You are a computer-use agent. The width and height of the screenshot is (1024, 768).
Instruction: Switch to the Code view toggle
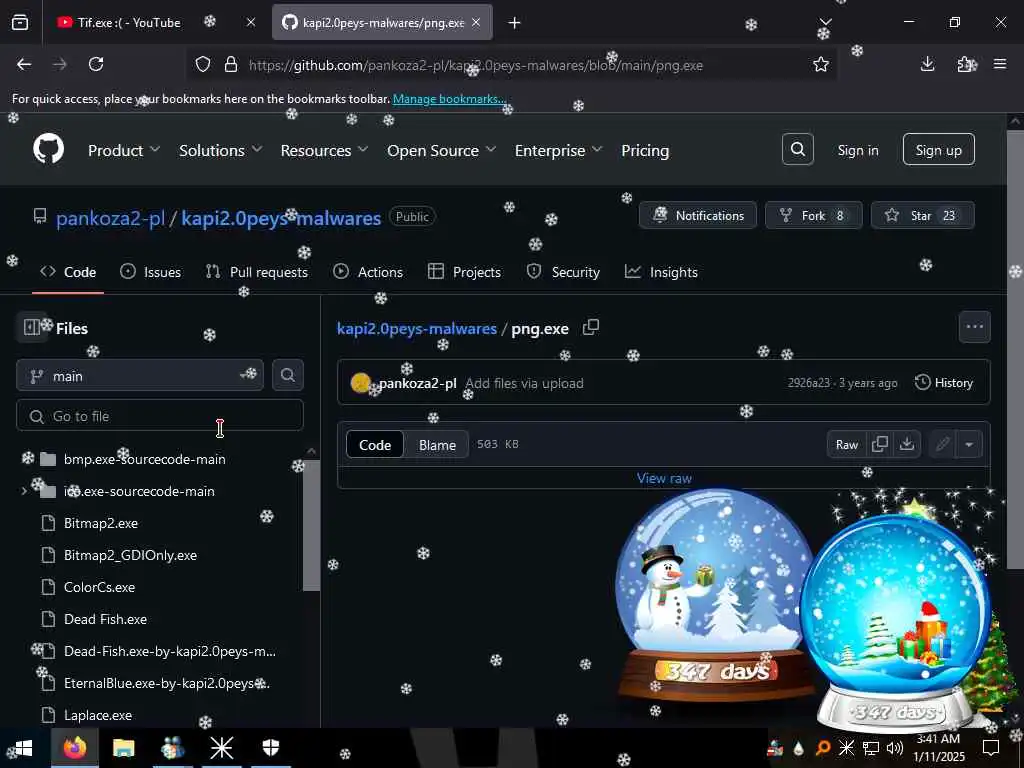point(375,444)
